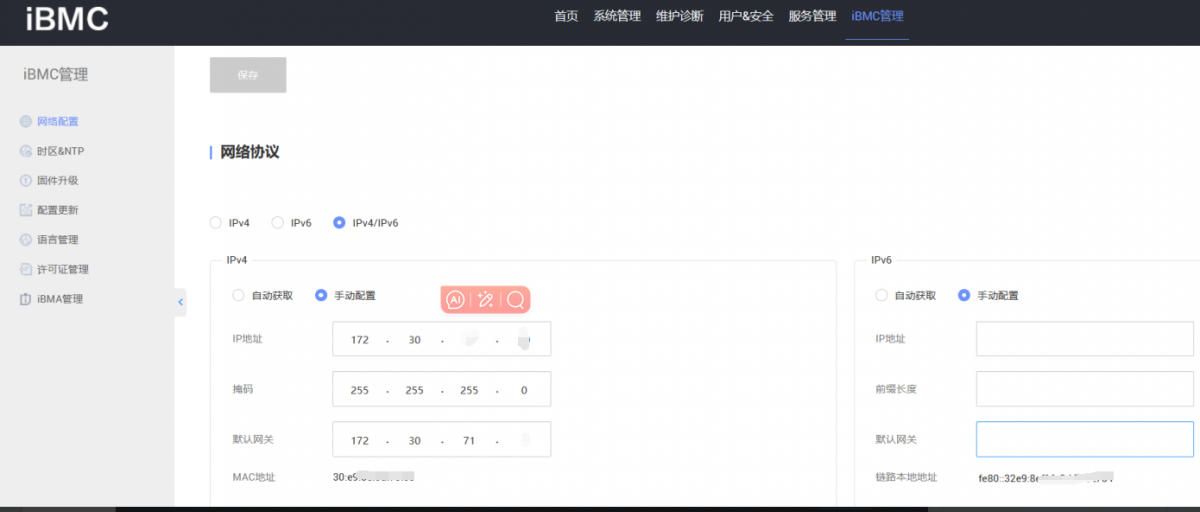Click the AI icon in floating toolbar
Screen dimensions: 1200x512
[455, 299]
